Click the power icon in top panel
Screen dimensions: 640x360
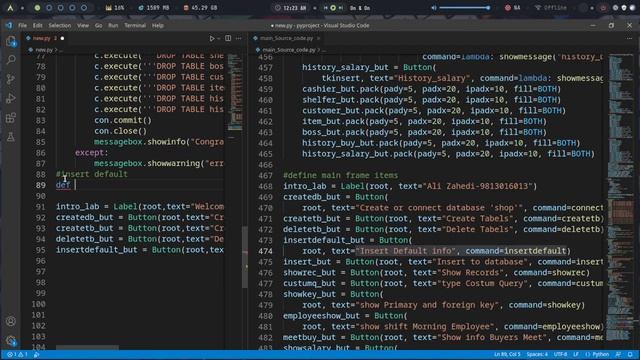click(603, 8)
